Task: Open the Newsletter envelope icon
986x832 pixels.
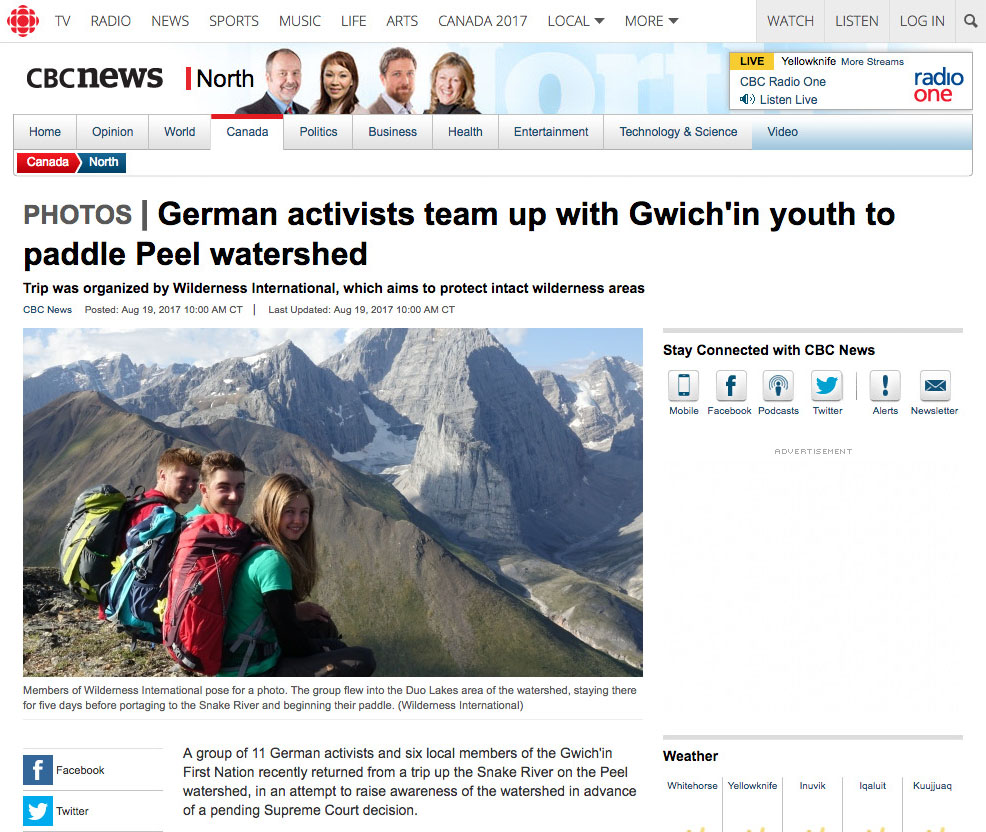Action: click(935, 385)
